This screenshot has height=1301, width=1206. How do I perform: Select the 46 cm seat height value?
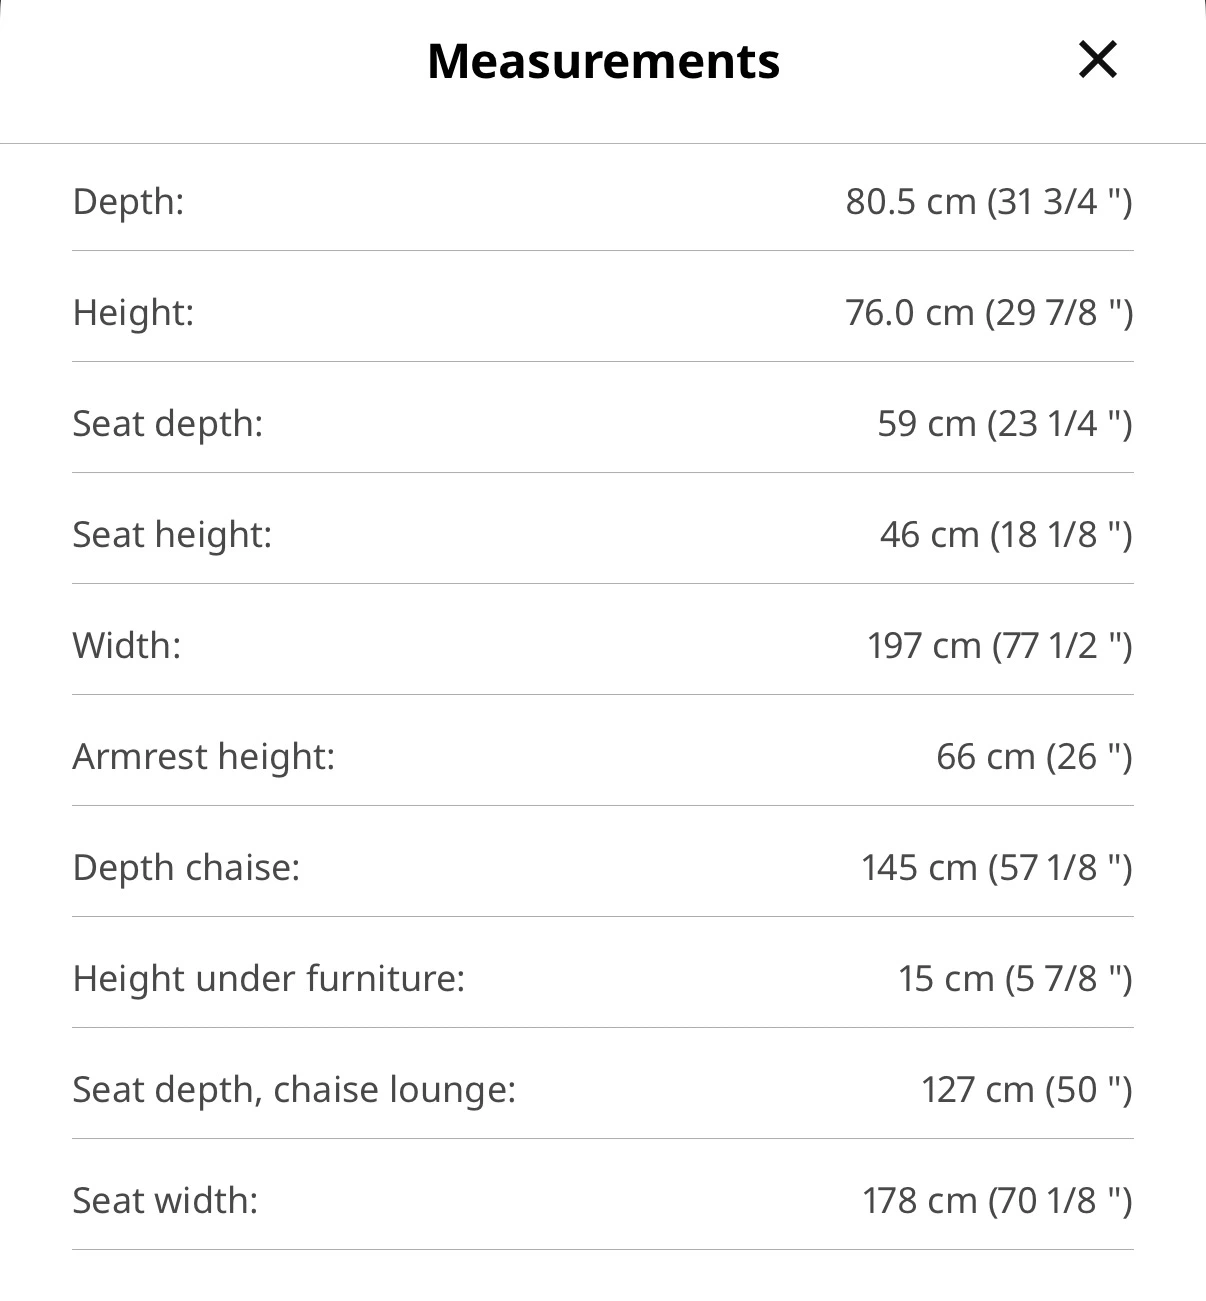point(1006,535)
